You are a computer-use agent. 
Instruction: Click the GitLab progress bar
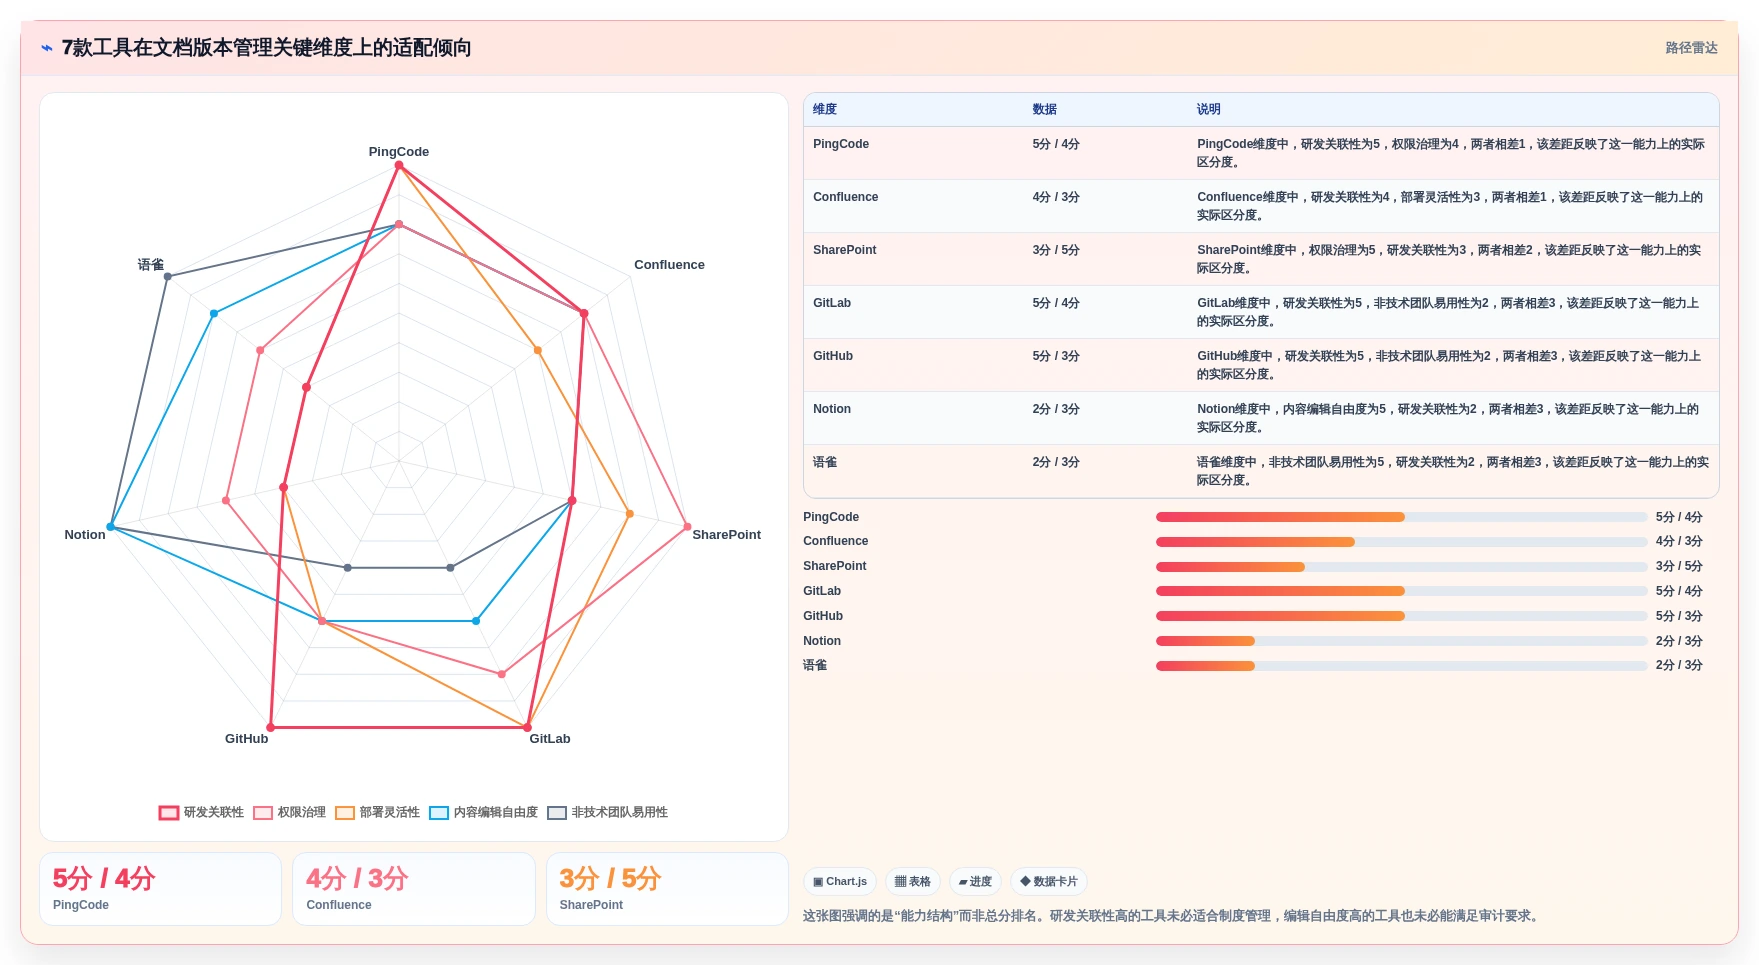point(1401,591)
